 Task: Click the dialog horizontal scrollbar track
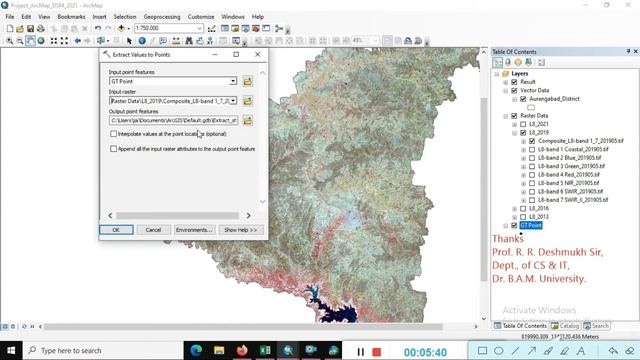pyautogui.click(x=178, y=216)
